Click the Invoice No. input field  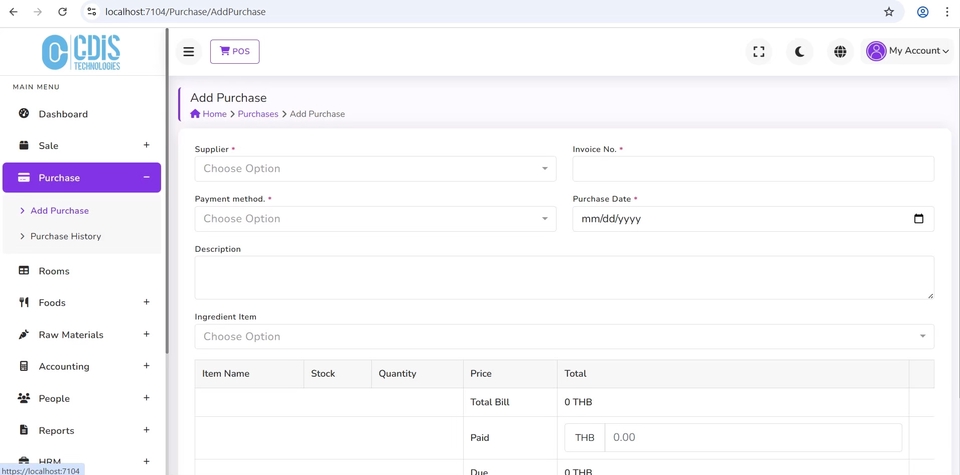[753, 169]
